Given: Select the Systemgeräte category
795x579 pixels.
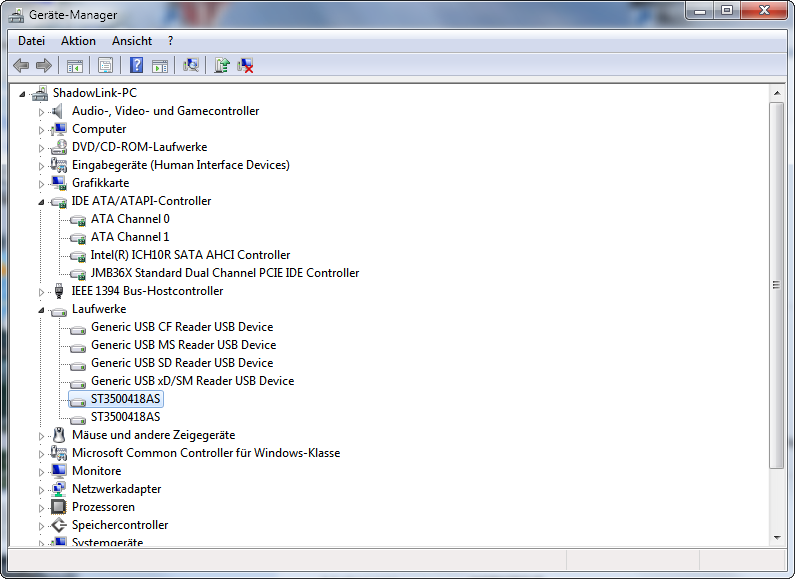Looking at the screenshot, I should pos(107,542).
